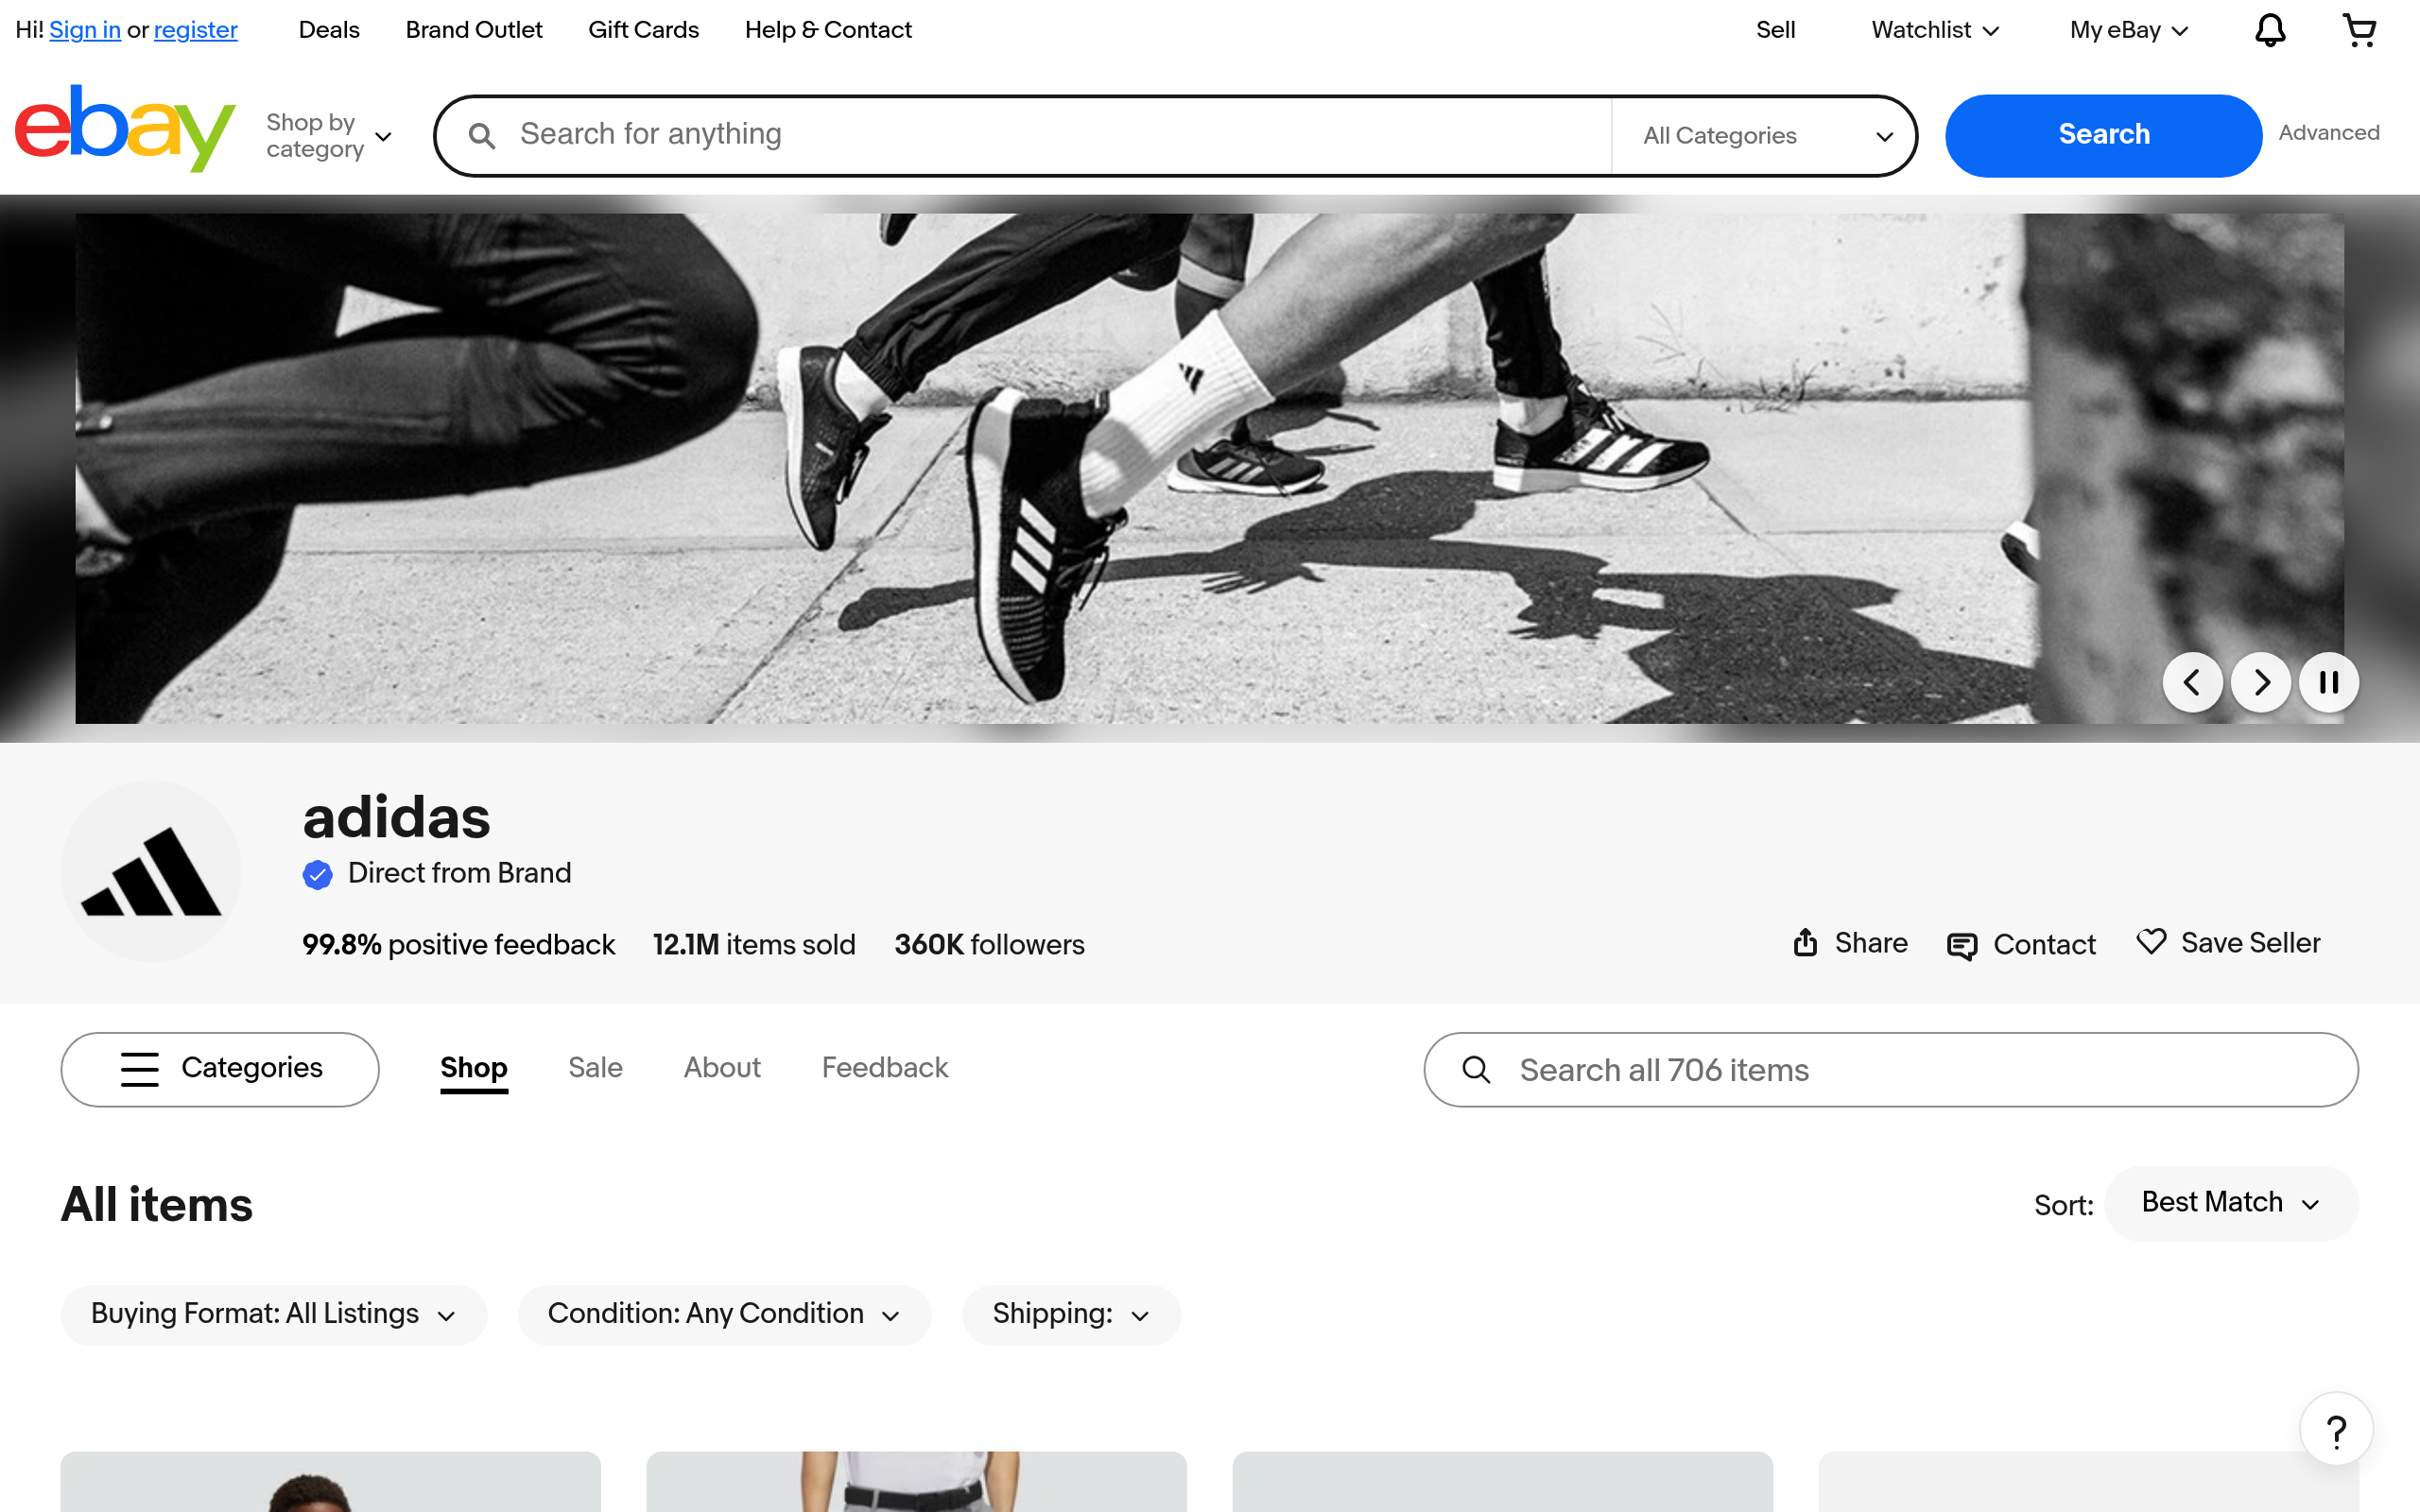Open the notifications bell icon
The width and height of the screenshot is (2420, 1512).
pos(2270,30)
